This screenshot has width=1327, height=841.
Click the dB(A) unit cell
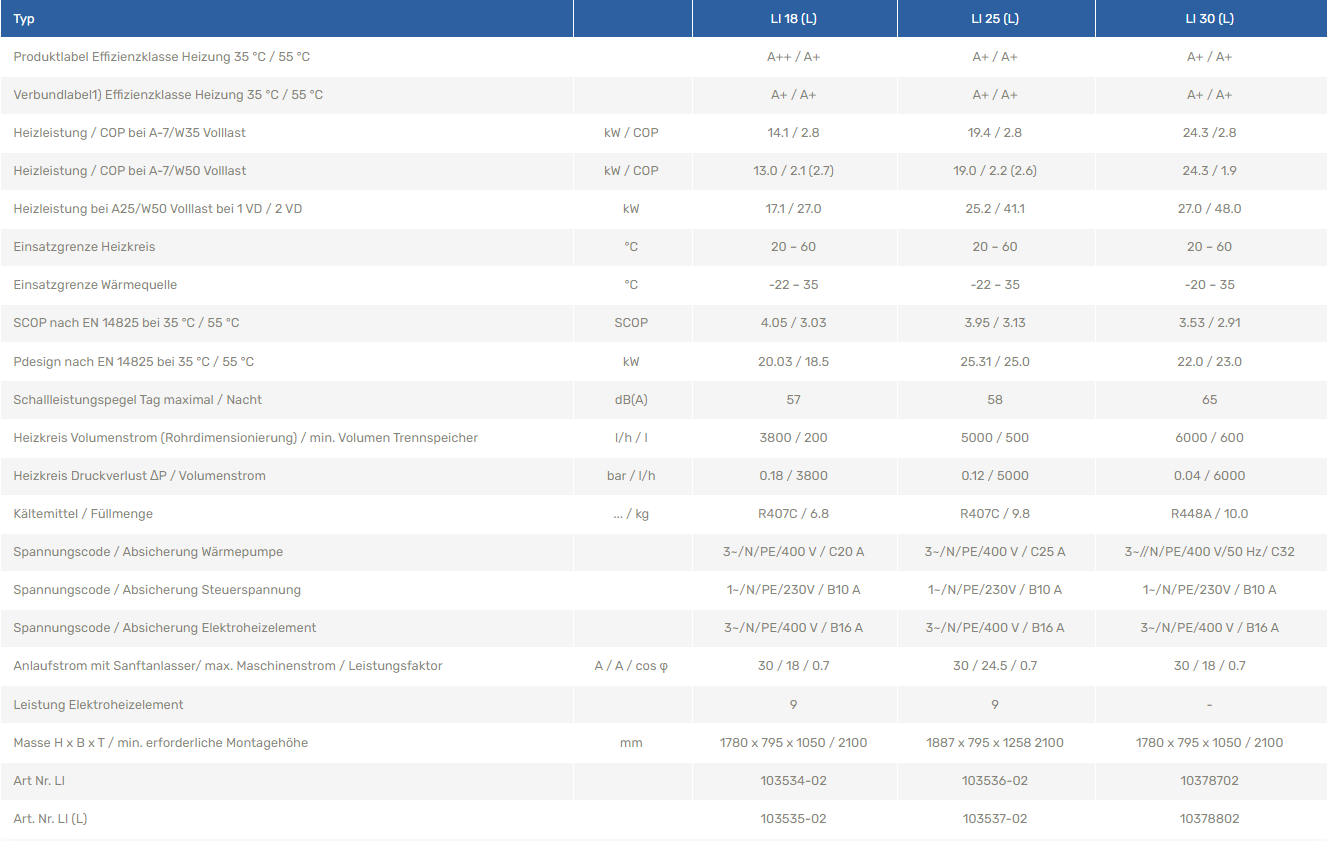(x=631, y=400)
